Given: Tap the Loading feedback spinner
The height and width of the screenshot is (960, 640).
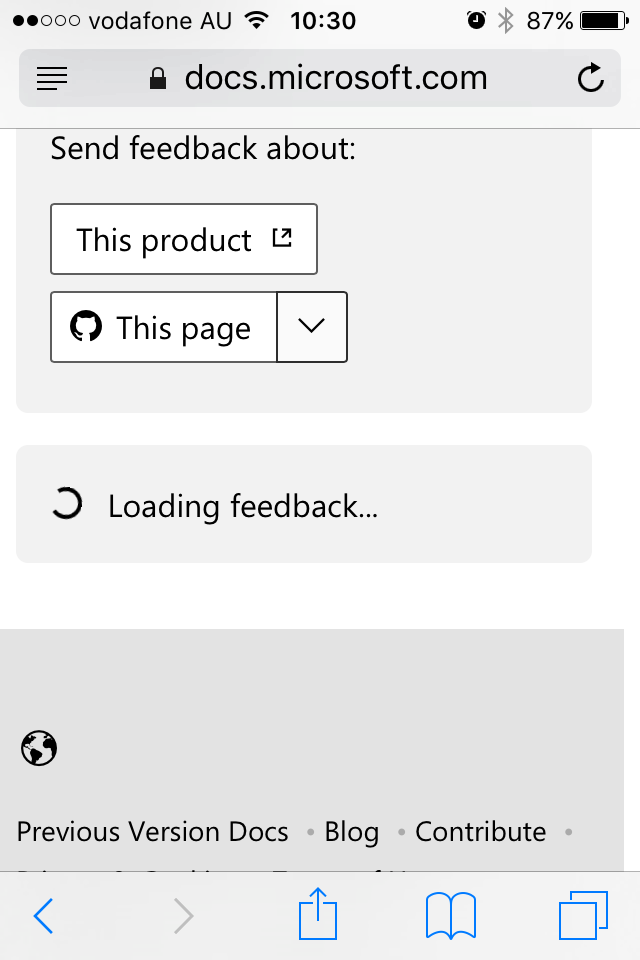Looking at the screenshot, I should [x=65, y=504].
